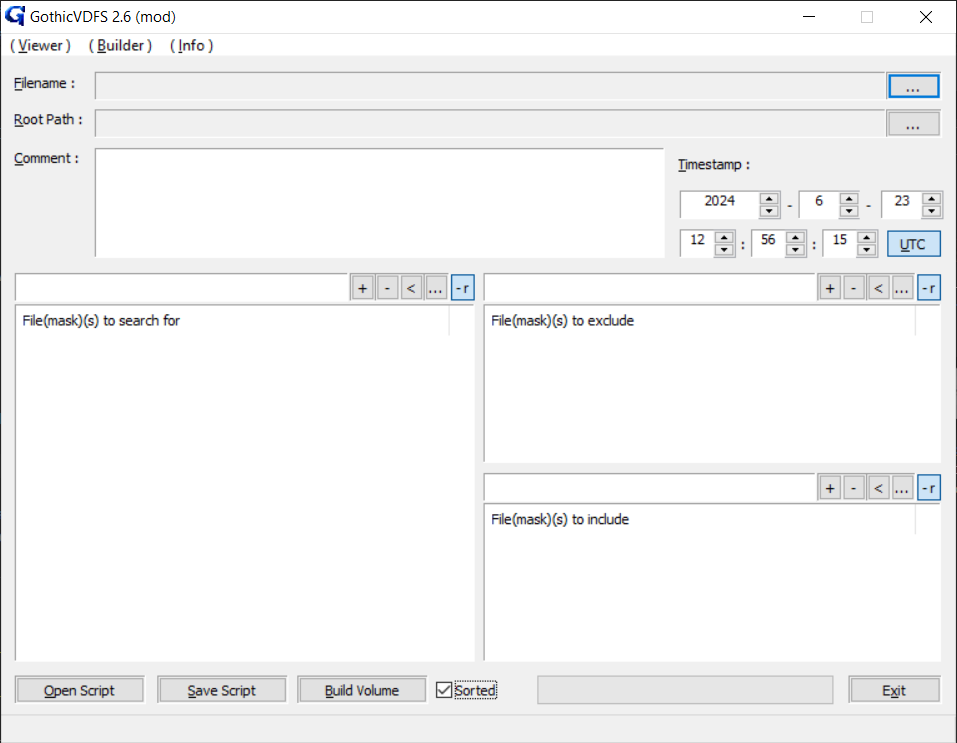Toggle -r option for search-for masks

463,288
